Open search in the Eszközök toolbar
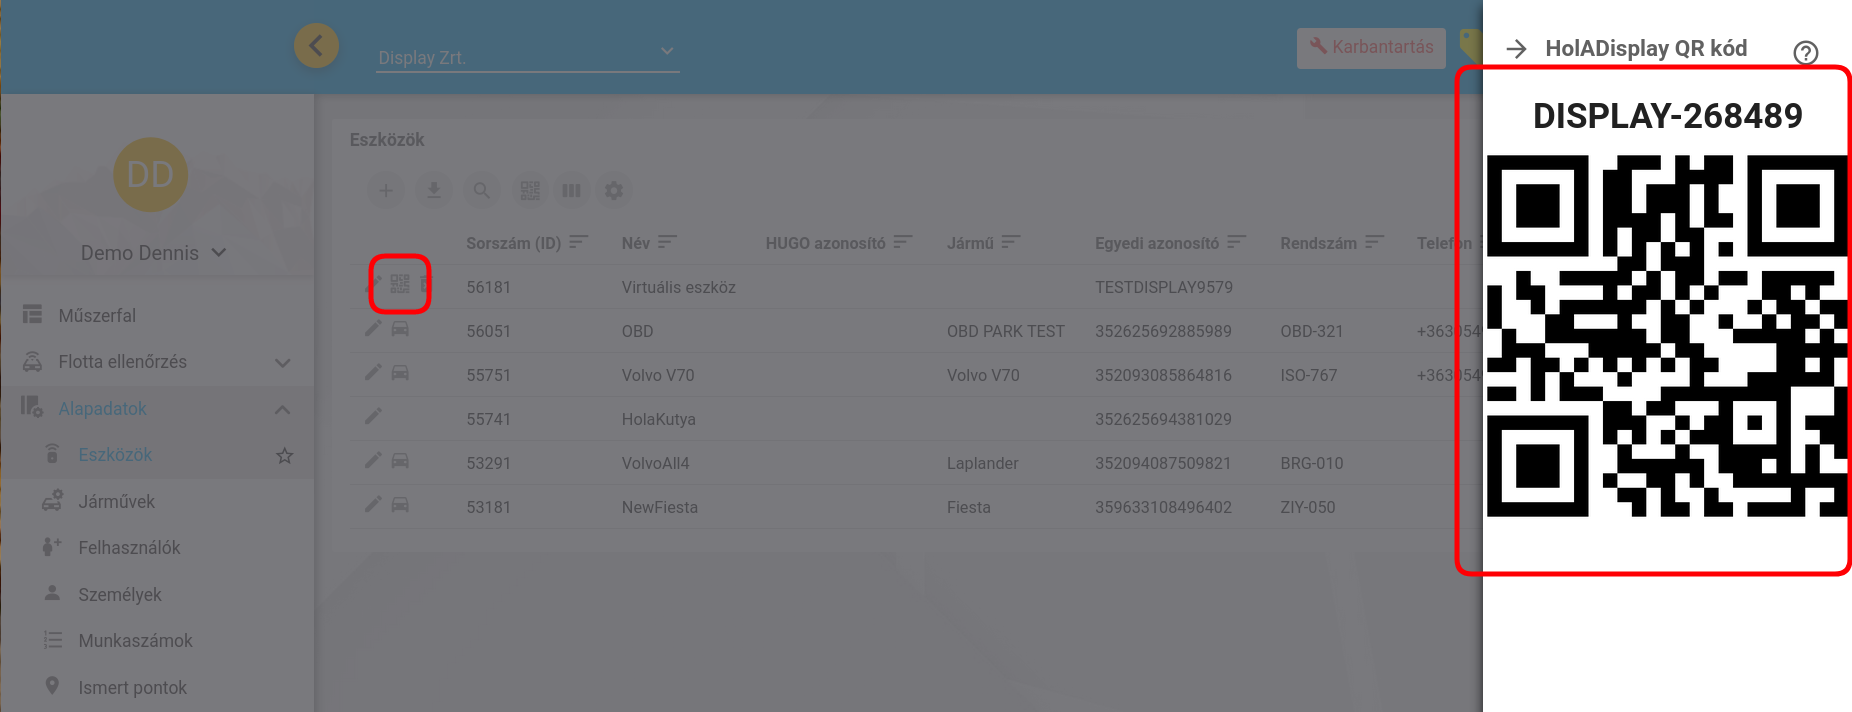The width and height of the screenshot is (1852, 712). coord(481,190)
